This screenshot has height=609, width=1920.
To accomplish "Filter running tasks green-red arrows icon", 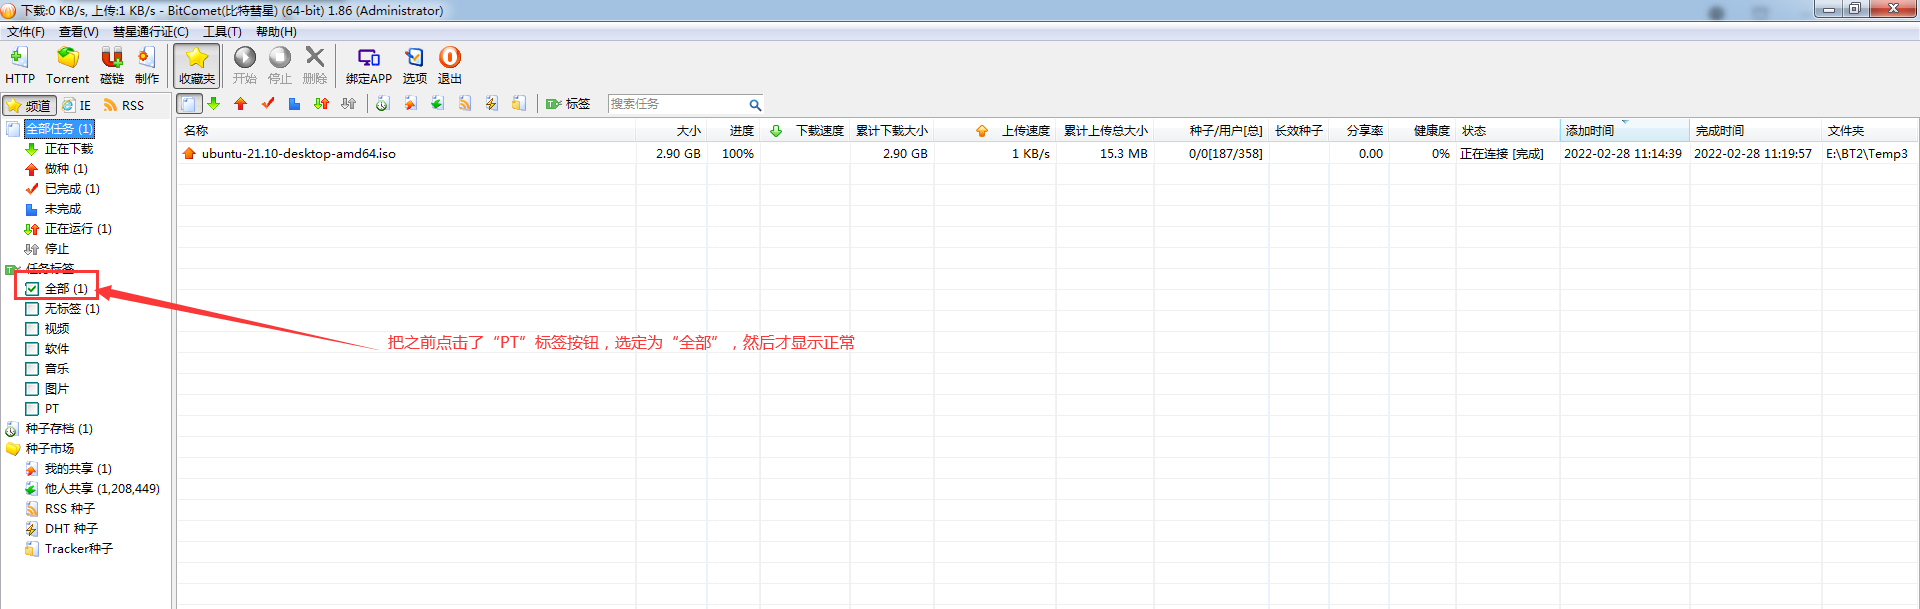I will (x=321, y=104).
